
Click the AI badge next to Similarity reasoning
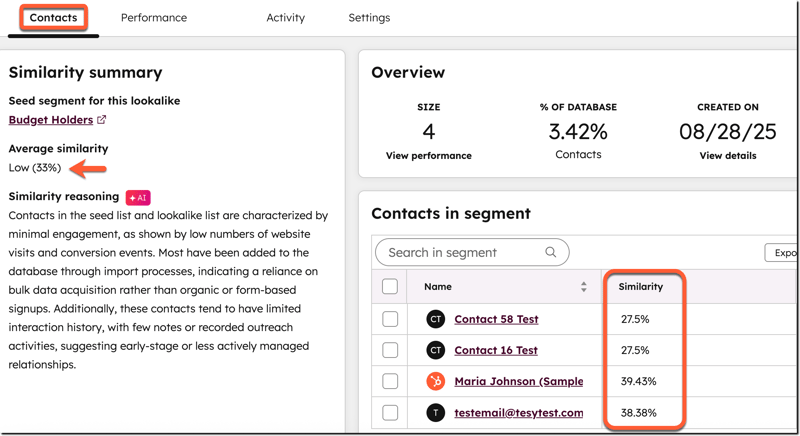[138, 198]
